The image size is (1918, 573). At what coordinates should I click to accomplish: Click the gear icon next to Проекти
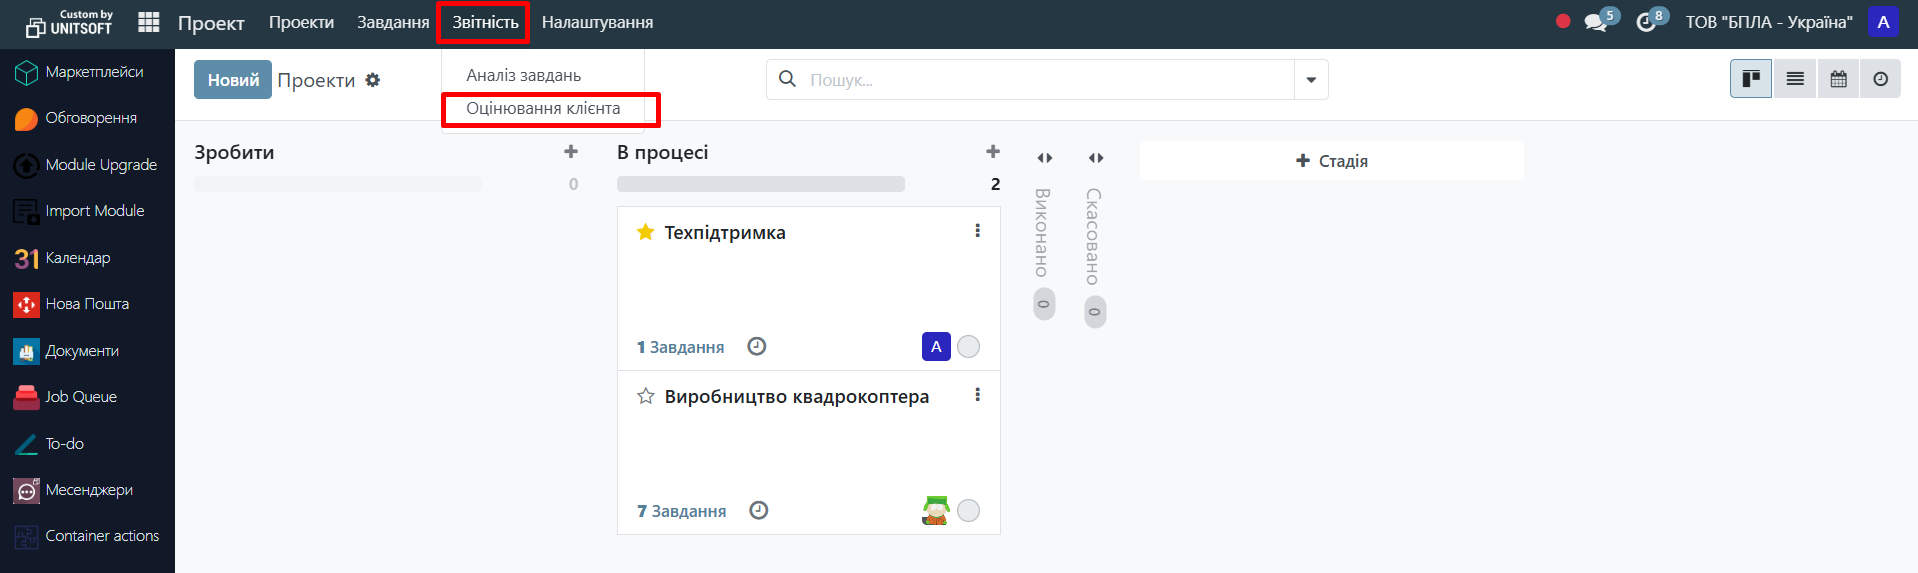tap(373, 80)
